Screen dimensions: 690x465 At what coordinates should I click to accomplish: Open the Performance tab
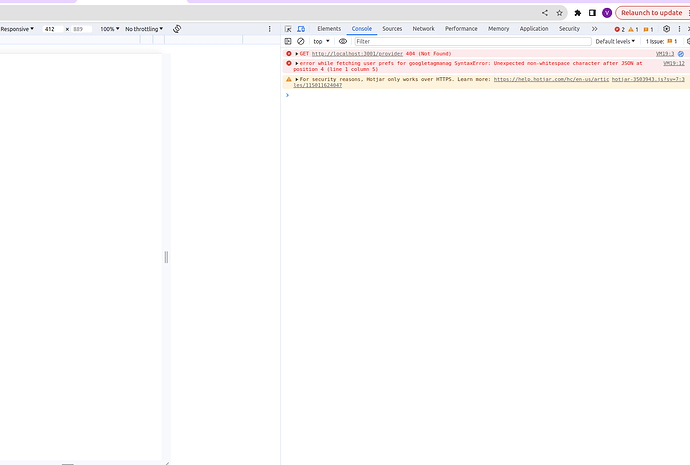(461, 29)
